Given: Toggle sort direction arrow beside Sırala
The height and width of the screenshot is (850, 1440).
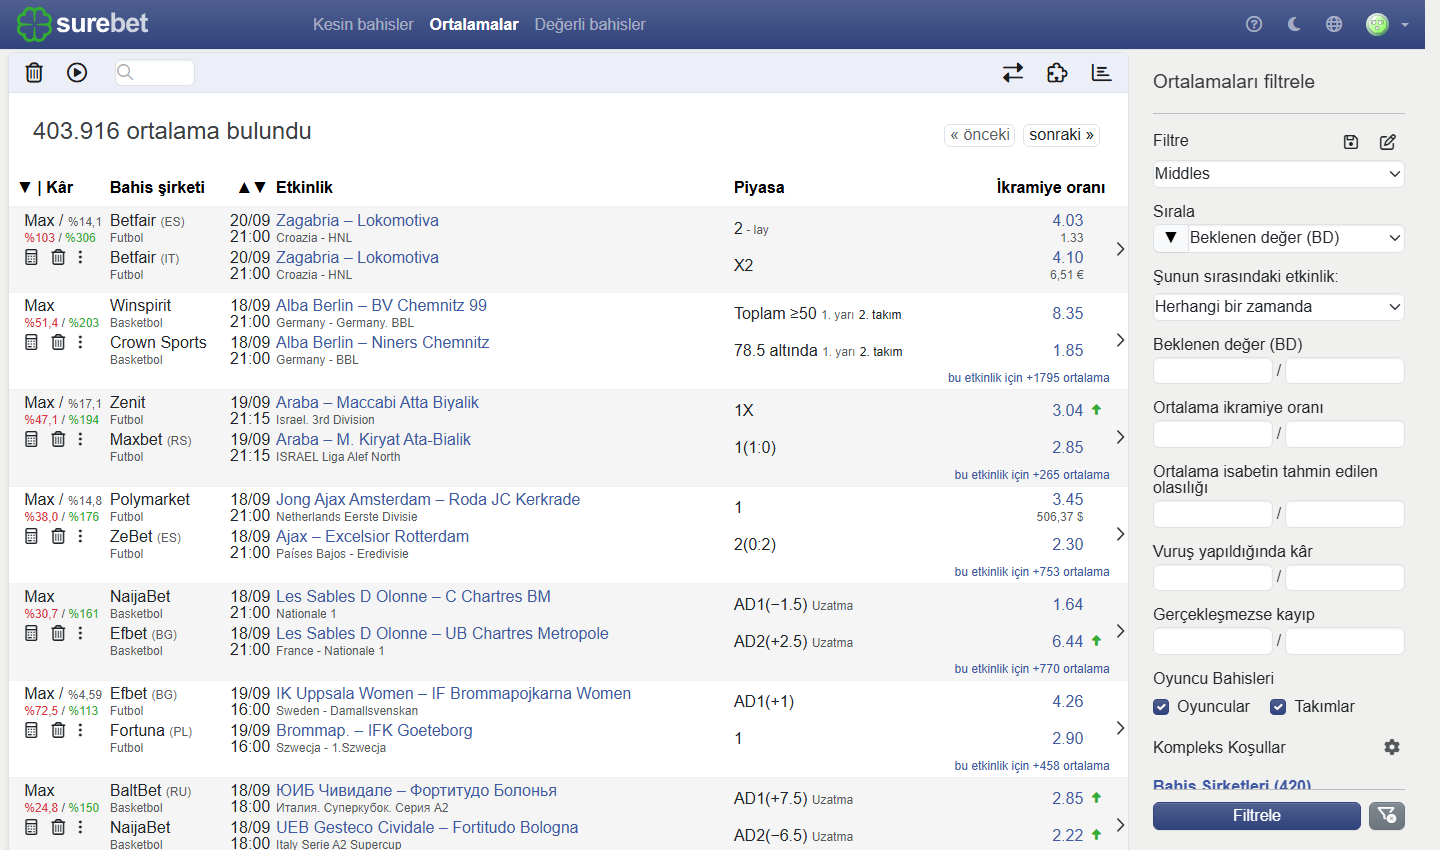Looking at the screenshot, I should pyautogui.click(x=1171, y=238).
